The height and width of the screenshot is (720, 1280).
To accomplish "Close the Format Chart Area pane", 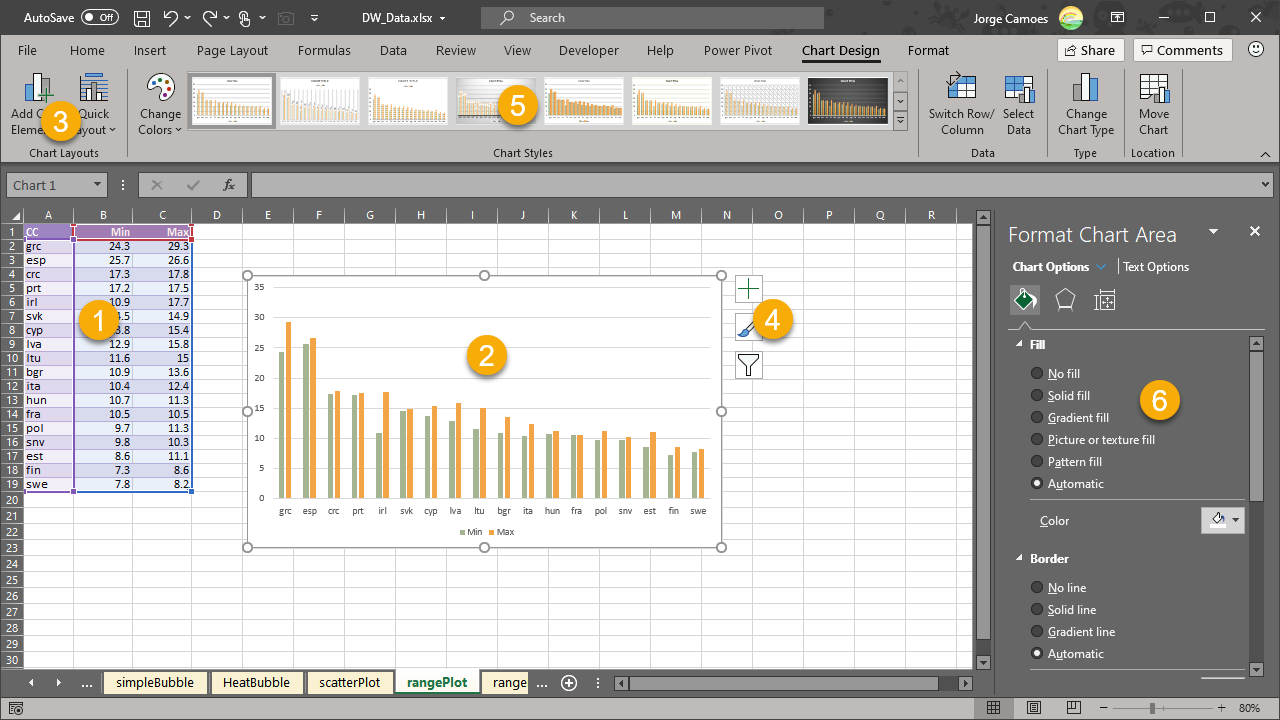I will [1255, 231].
